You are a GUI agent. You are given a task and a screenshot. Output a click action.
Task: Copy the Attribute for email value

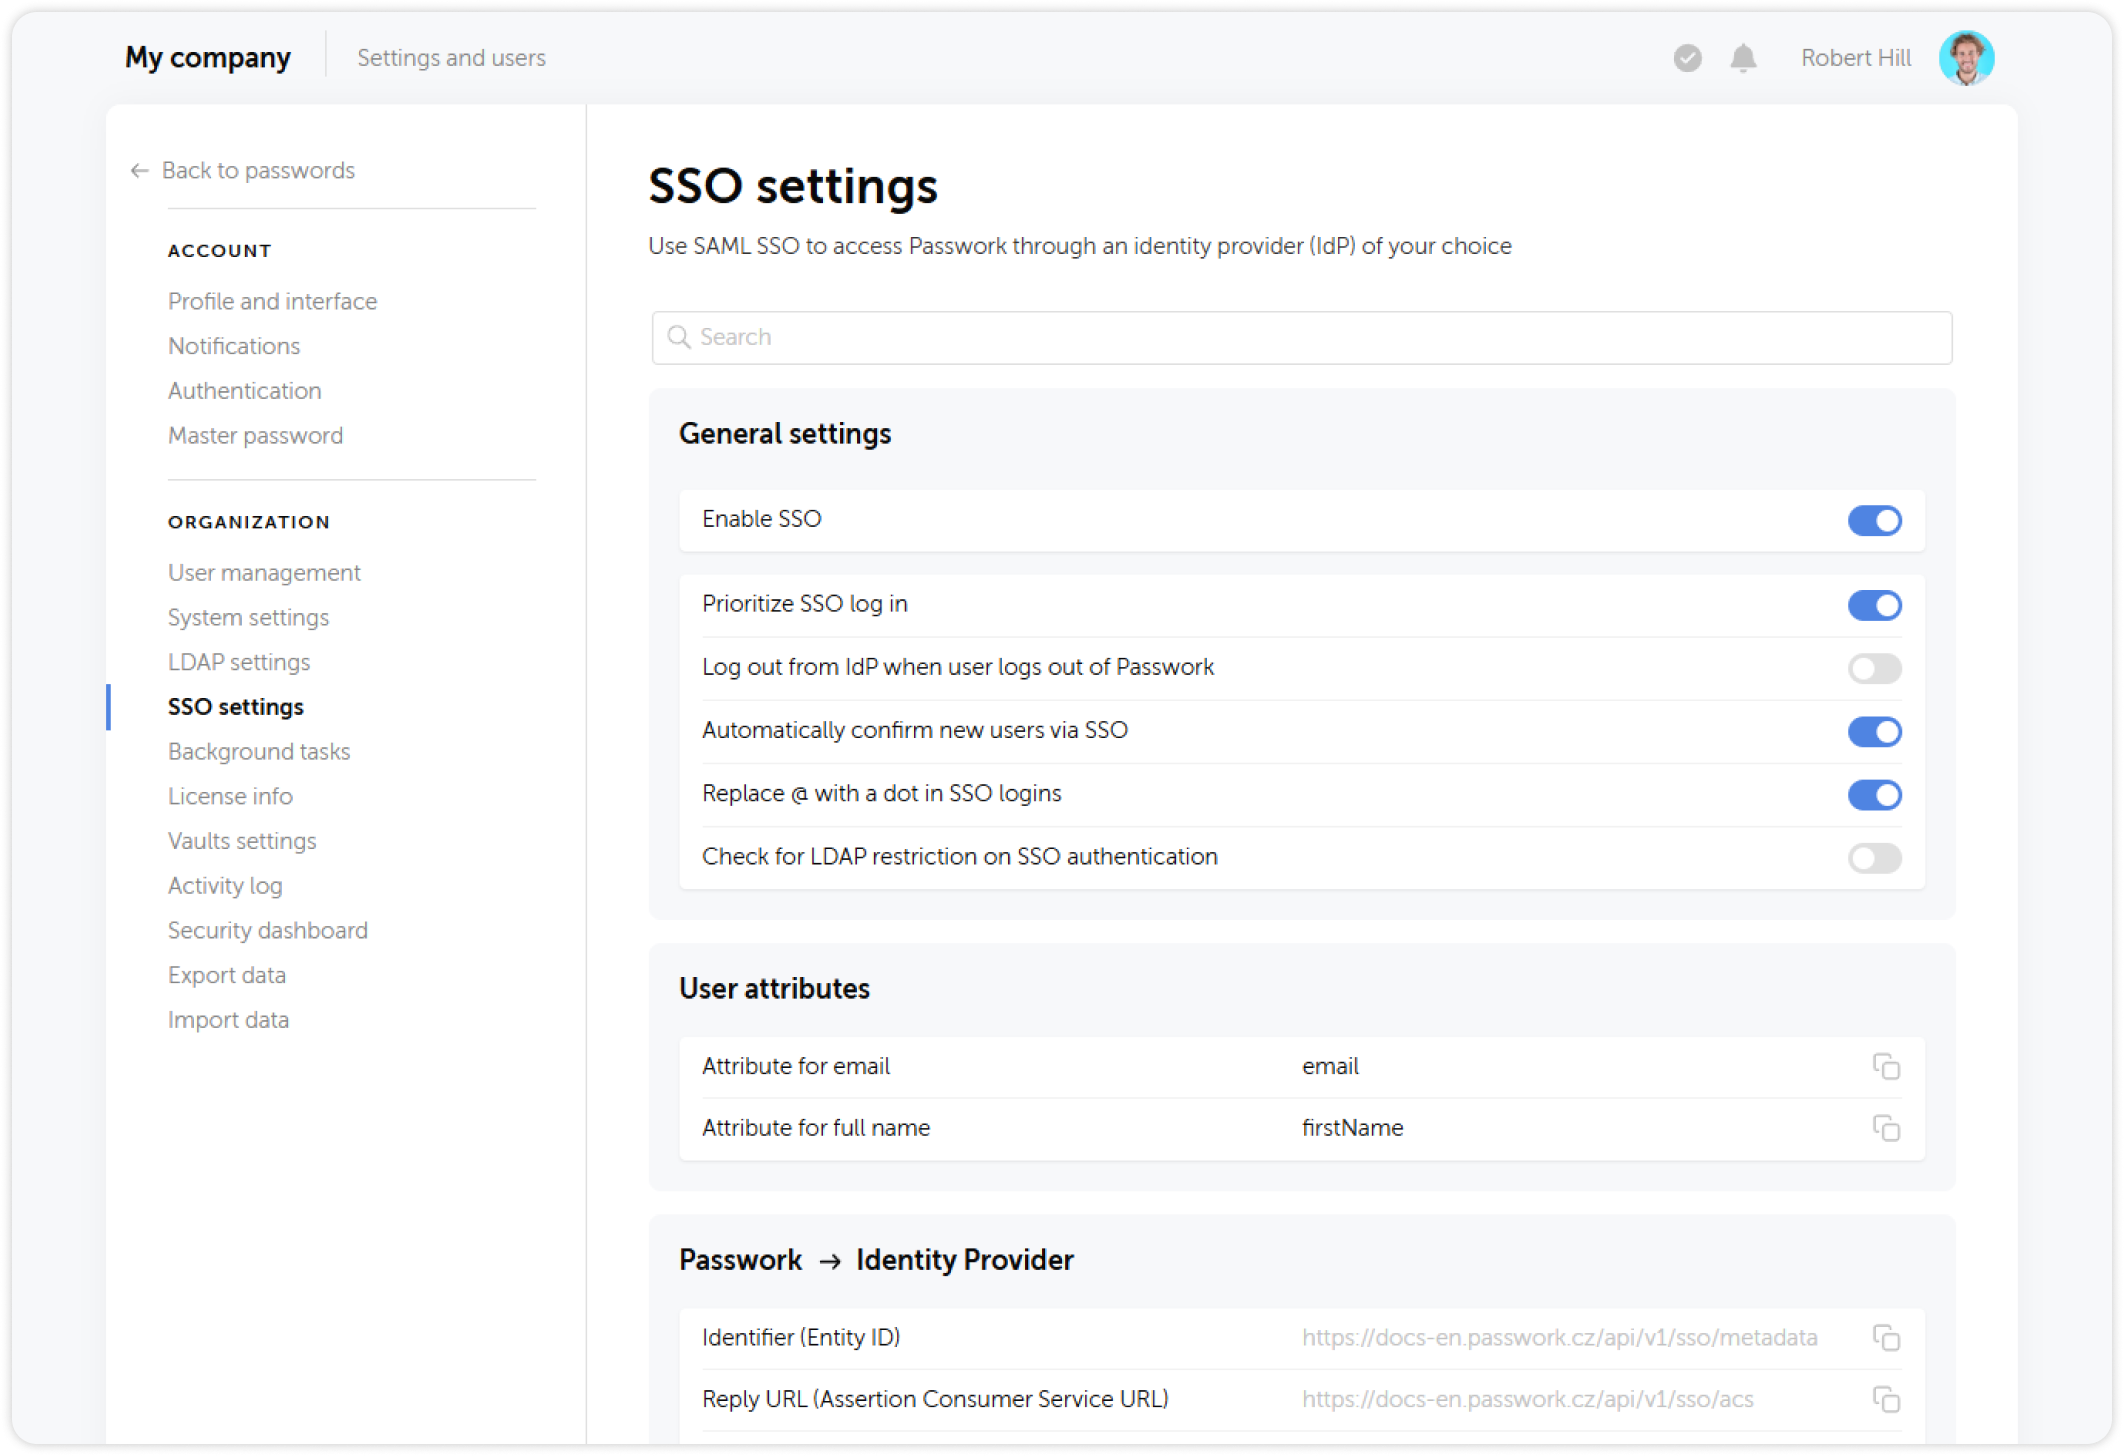pos(1888,1066)
